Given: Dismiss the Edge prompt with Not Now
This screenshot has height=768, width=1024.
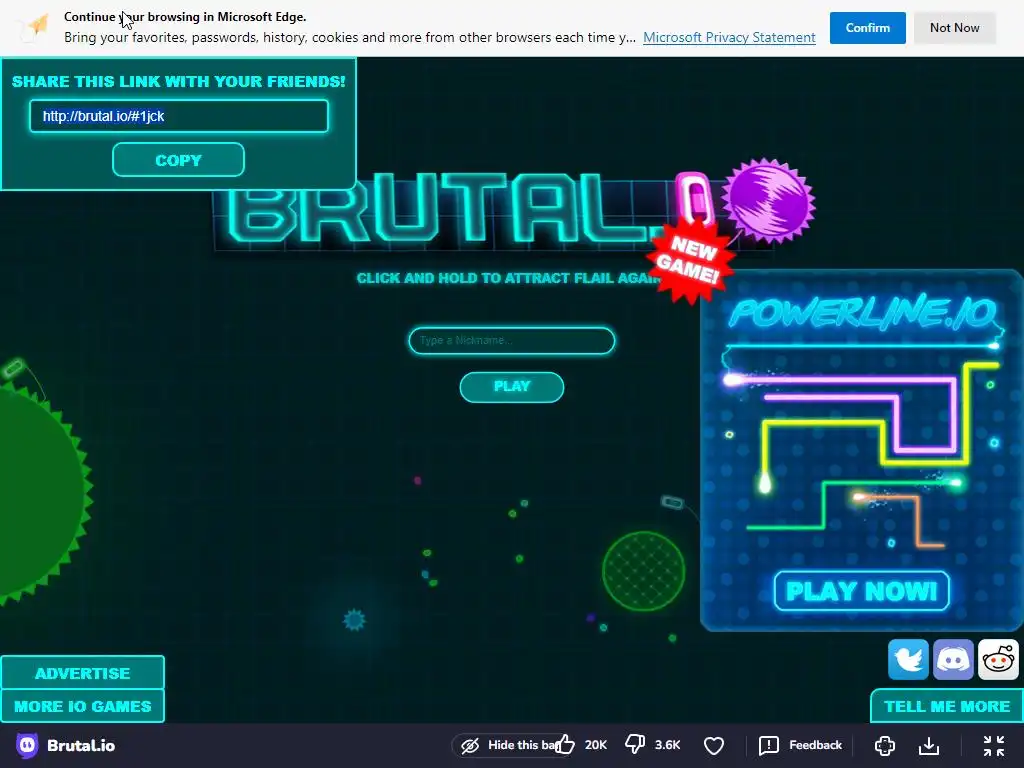Looking at the screenshot, I should tap(954, 27).
